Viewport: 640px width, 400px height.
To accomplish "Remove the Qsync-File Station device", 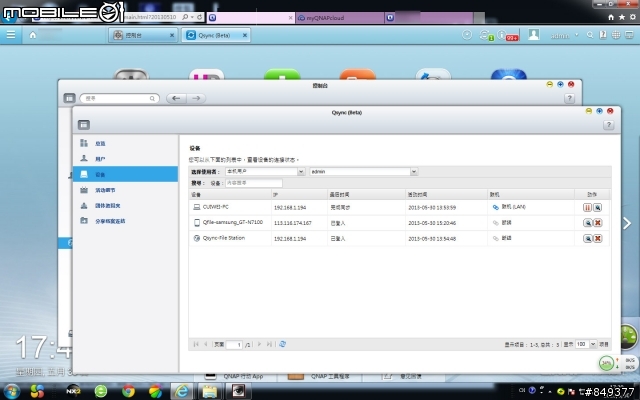I will tap(598, 238).
